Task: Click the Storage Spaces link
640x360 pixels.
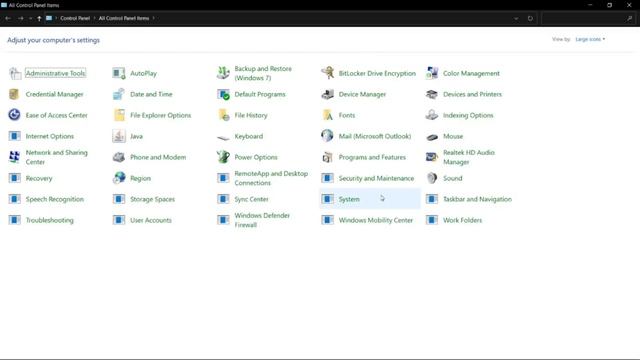Action: click(152, 199)
